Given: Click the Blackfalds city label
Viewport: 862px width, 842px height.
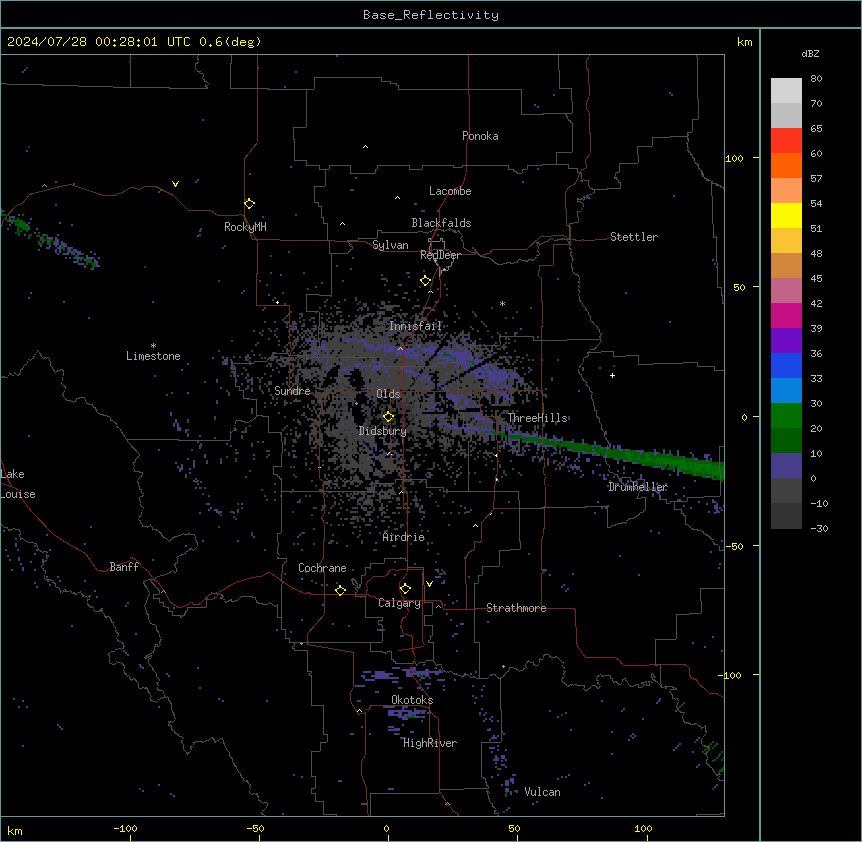Looking at the screenshot, I should (x=441, y=223).
